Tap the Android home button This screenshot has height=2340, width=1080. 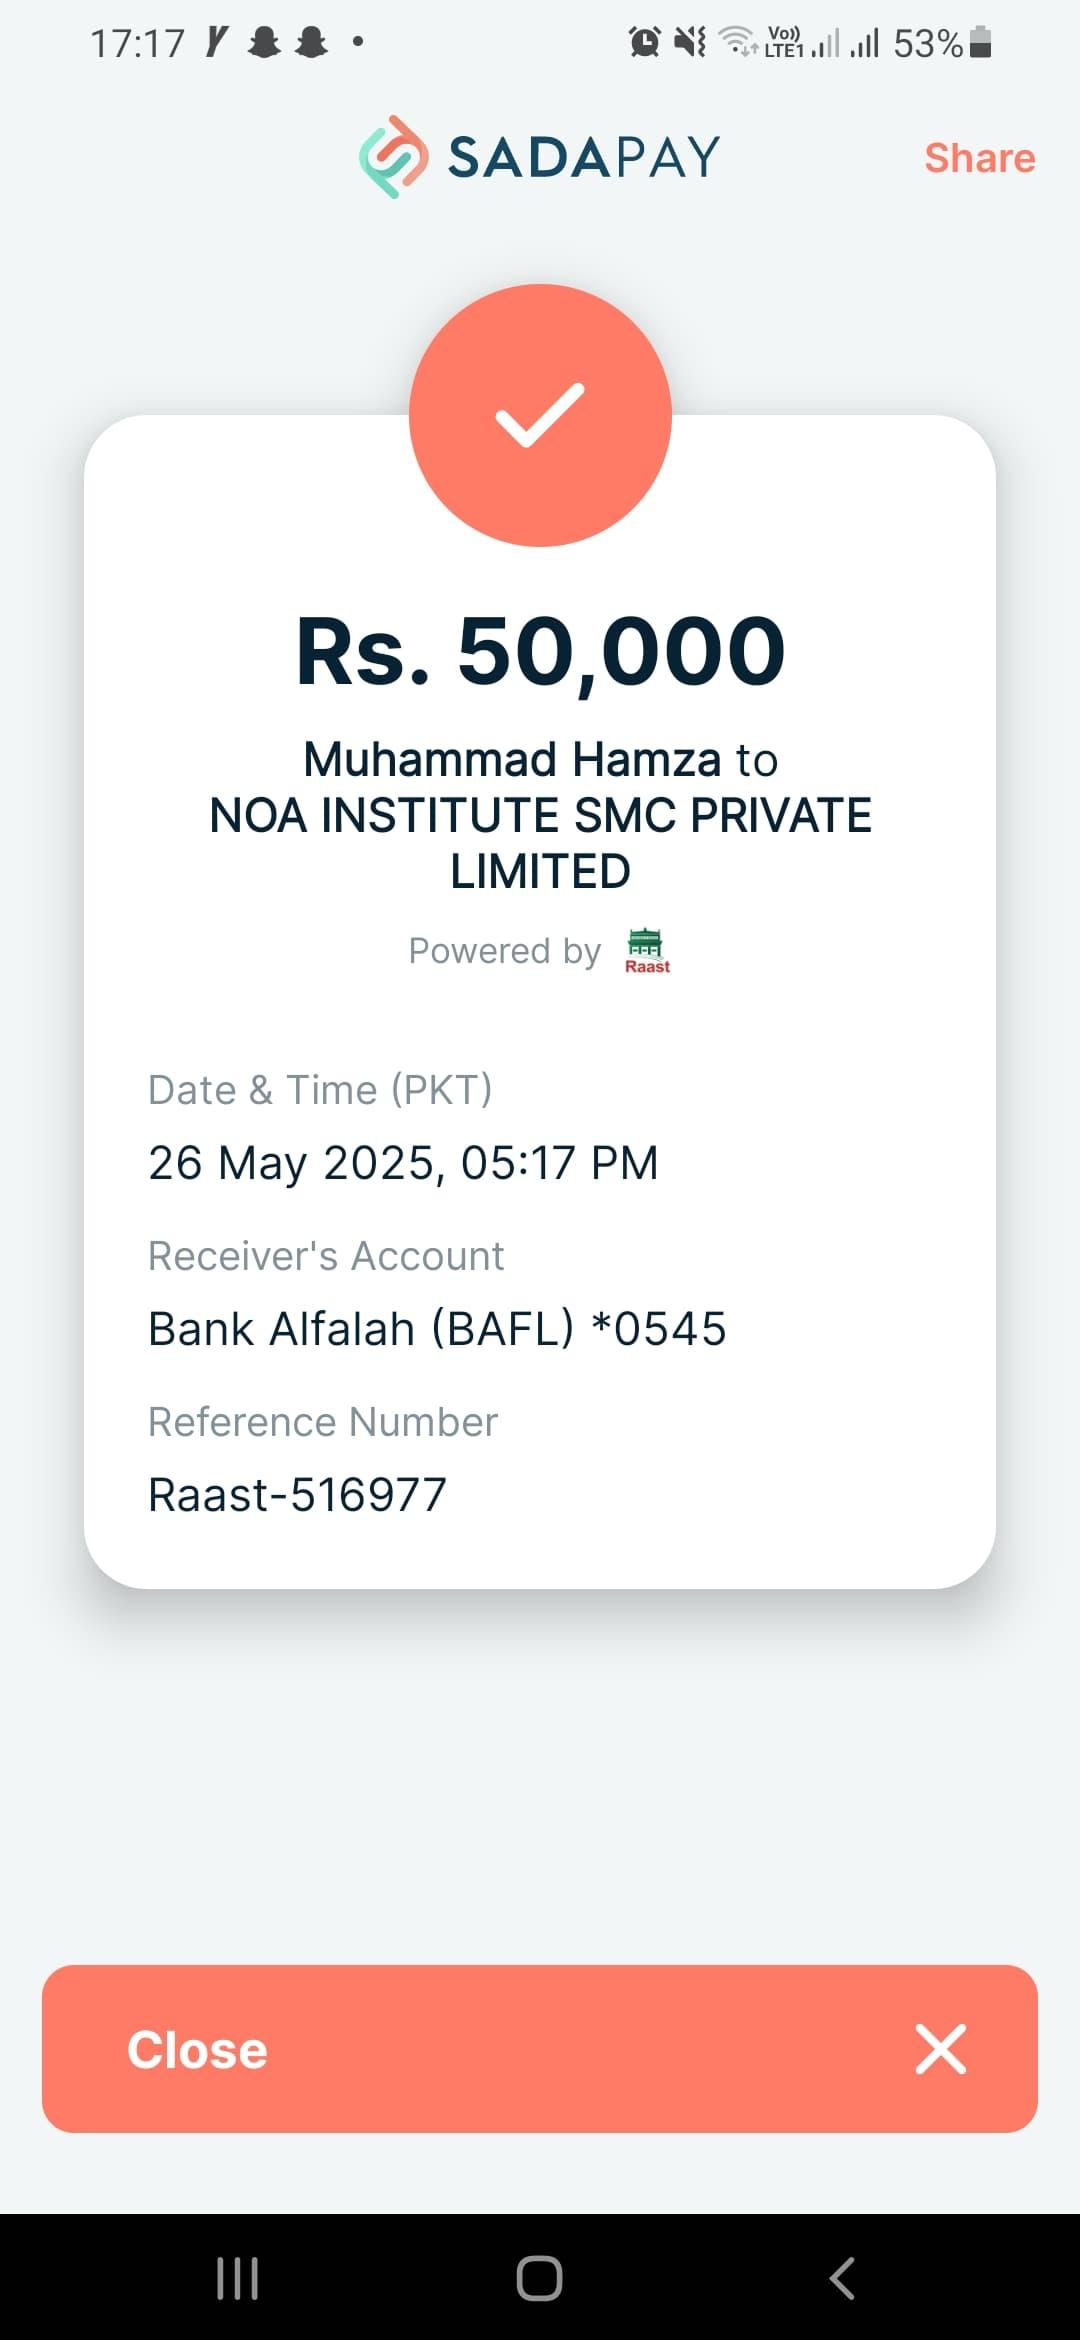pyautogui.click(x=540, y=2278)
